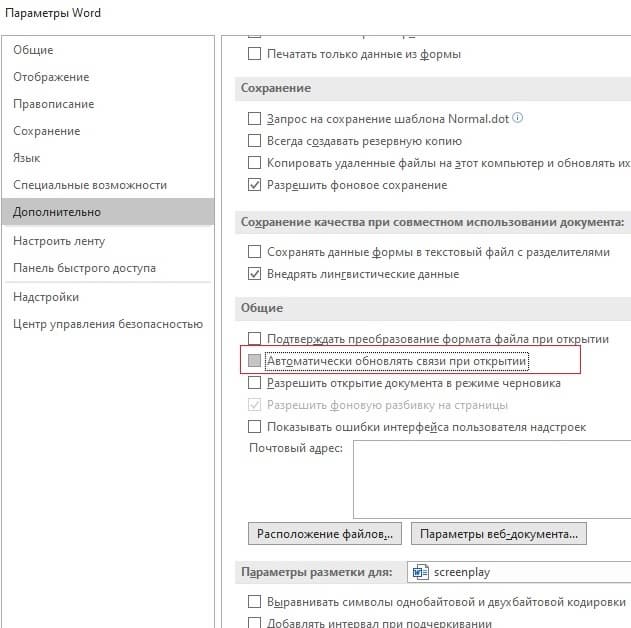Toggle 'Внедрять лингвистические данные' checkbox
The width and height of the screenshot is (631, 628).
[255, 274]
